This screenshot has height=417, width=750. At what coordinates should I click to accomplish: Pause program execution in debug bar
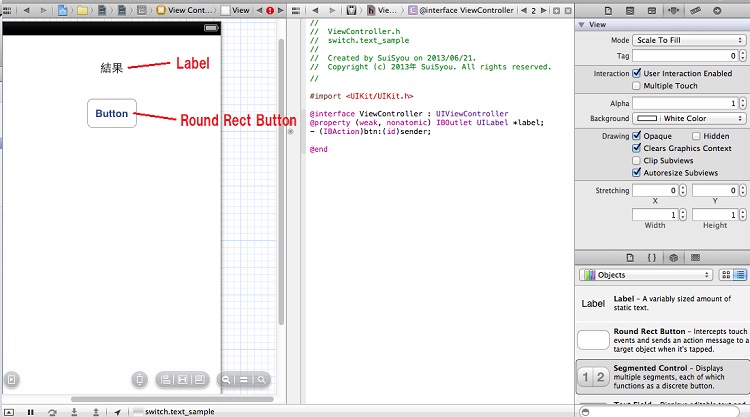click(31, 411)
